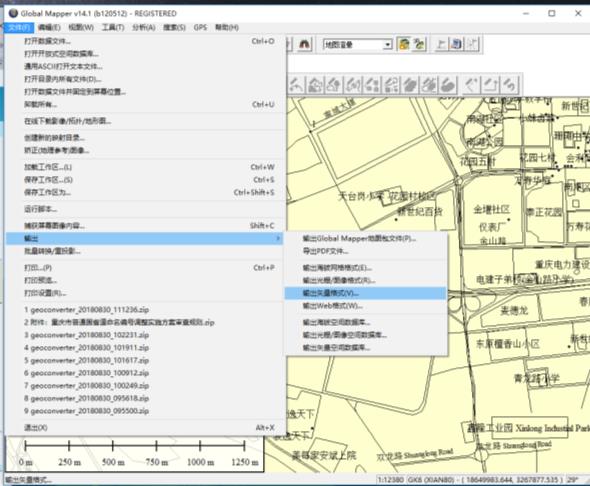Click the solid blob area digitizer icon
The width and height of the screenshot is (590, 486).
click(x=410, y=85)
